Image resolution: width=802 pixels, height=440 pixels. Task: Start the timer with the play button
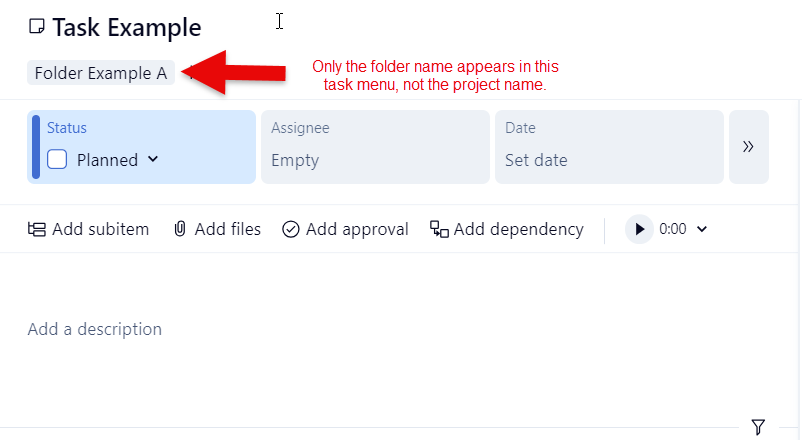pos(639,229)
